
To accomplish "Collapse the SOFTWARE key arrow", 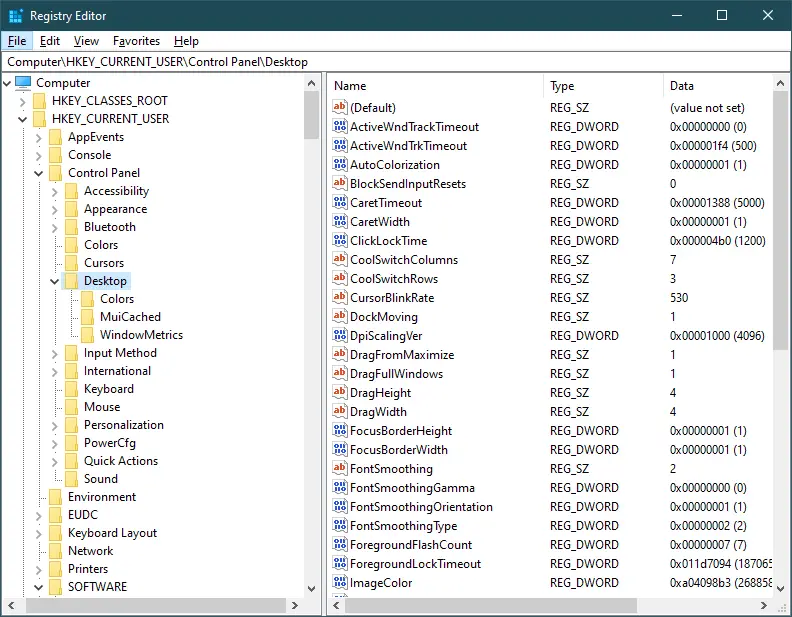I will point(38,587).
